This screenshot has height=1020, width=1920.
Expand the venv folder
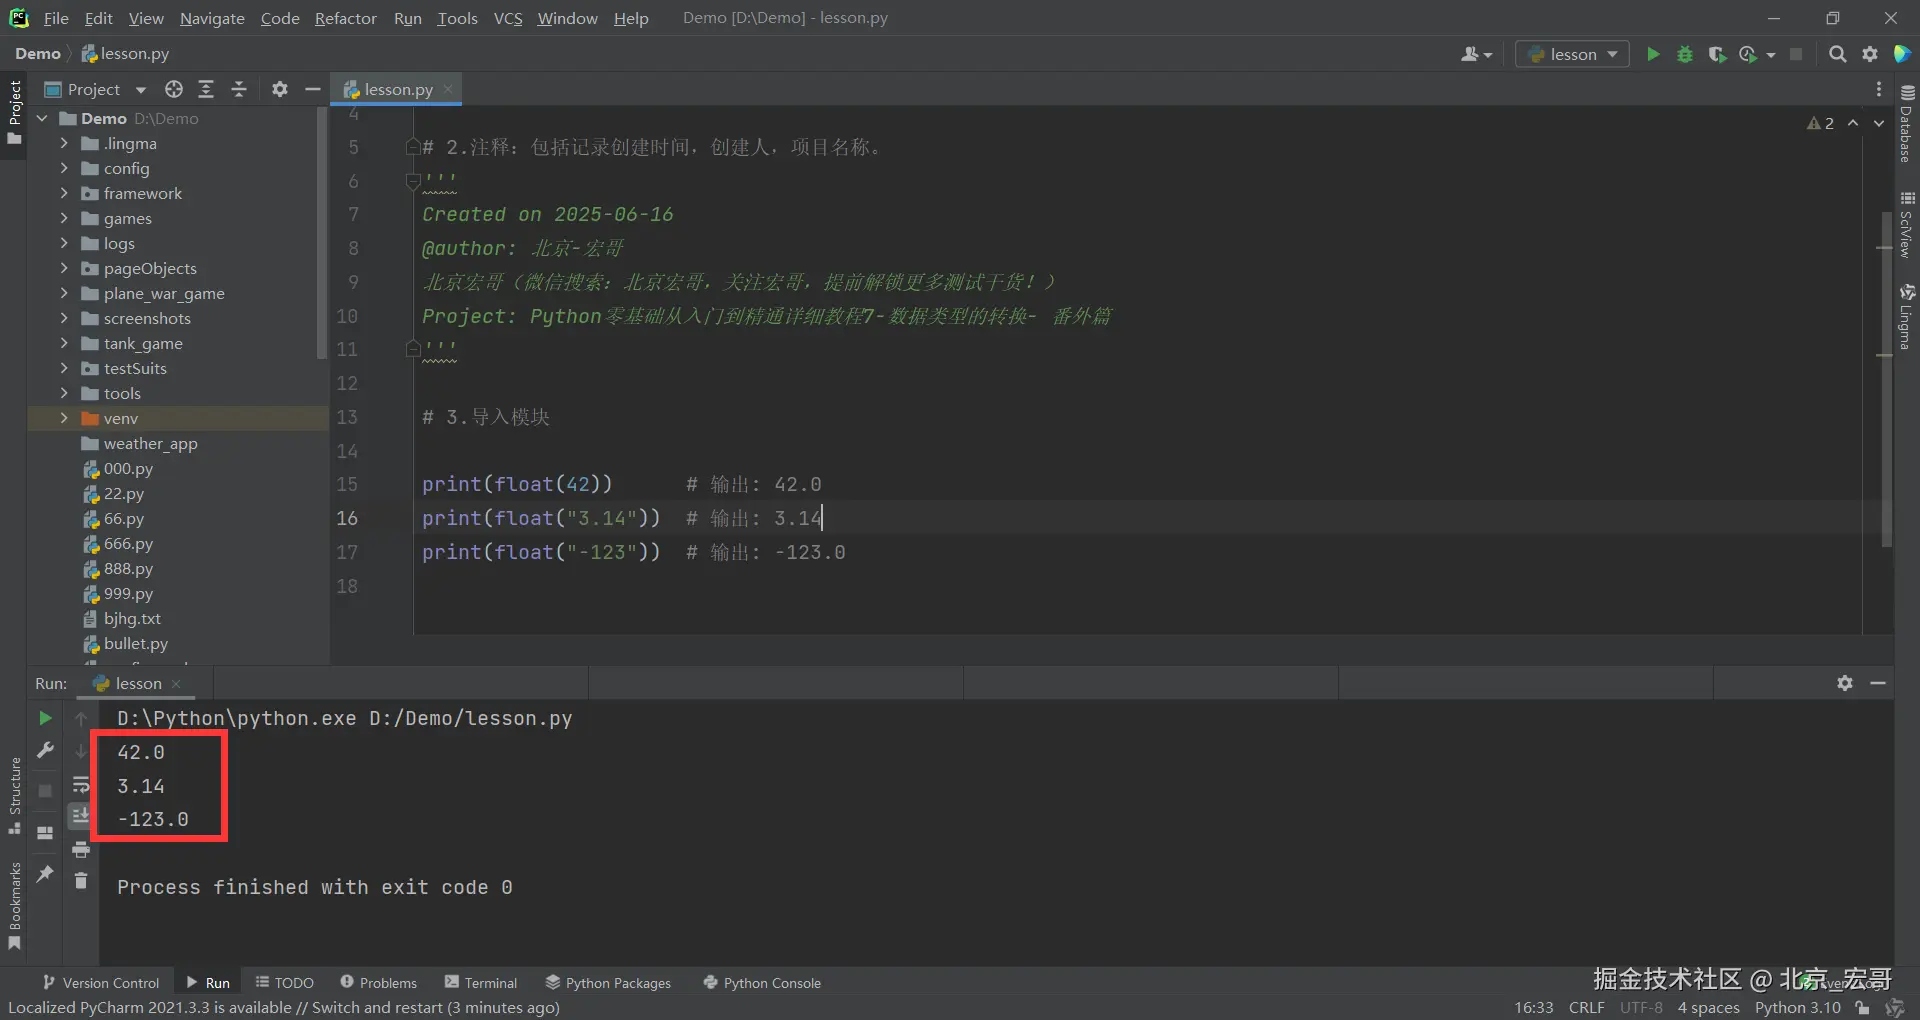pyautogui.click(x=64, y=418)
